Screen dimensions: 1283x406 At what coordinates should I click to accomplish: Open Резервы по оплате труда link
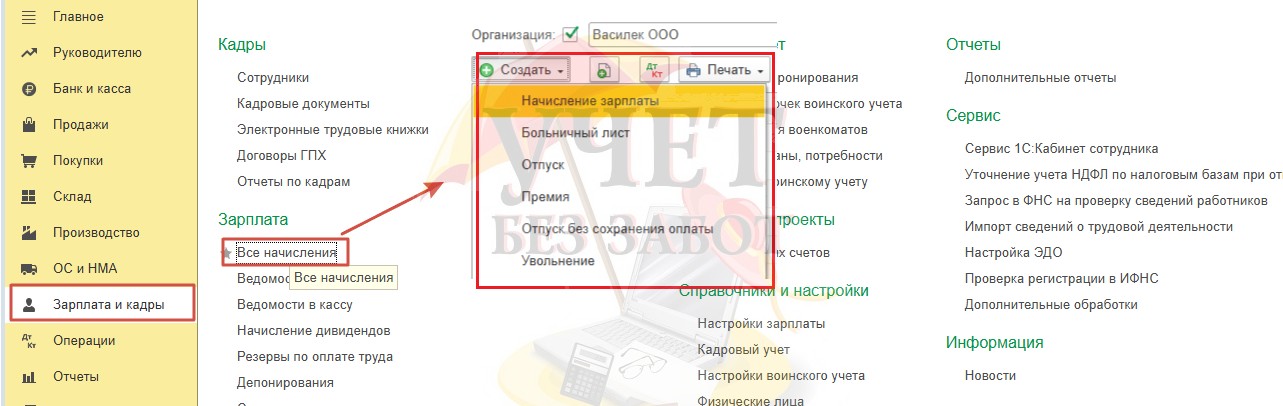[x=315, y=356]
